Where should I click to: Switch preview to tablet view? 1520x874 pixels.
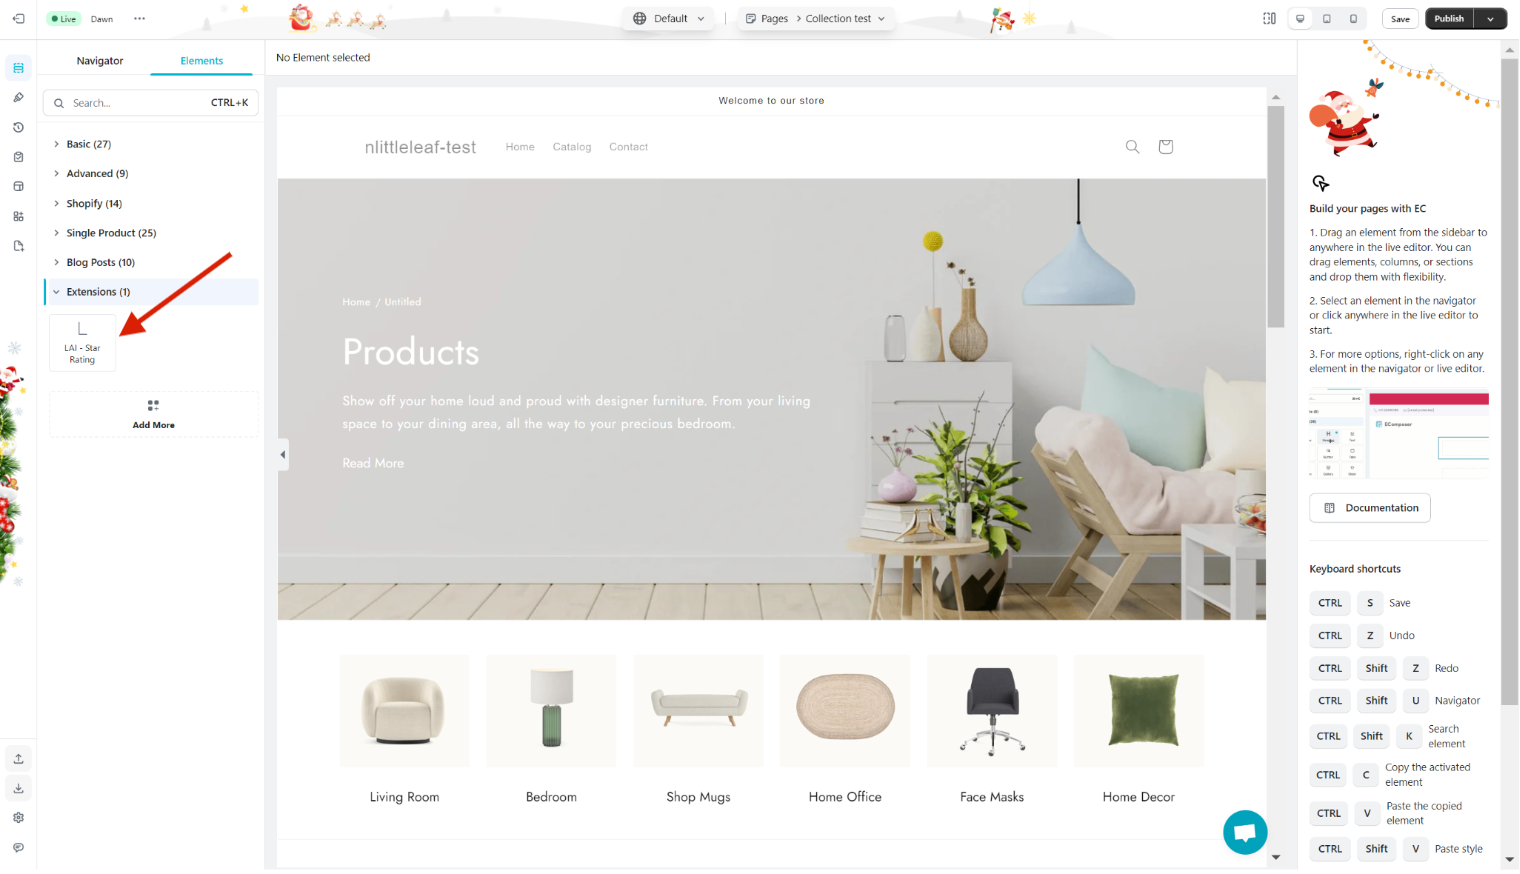[1327, 18]
